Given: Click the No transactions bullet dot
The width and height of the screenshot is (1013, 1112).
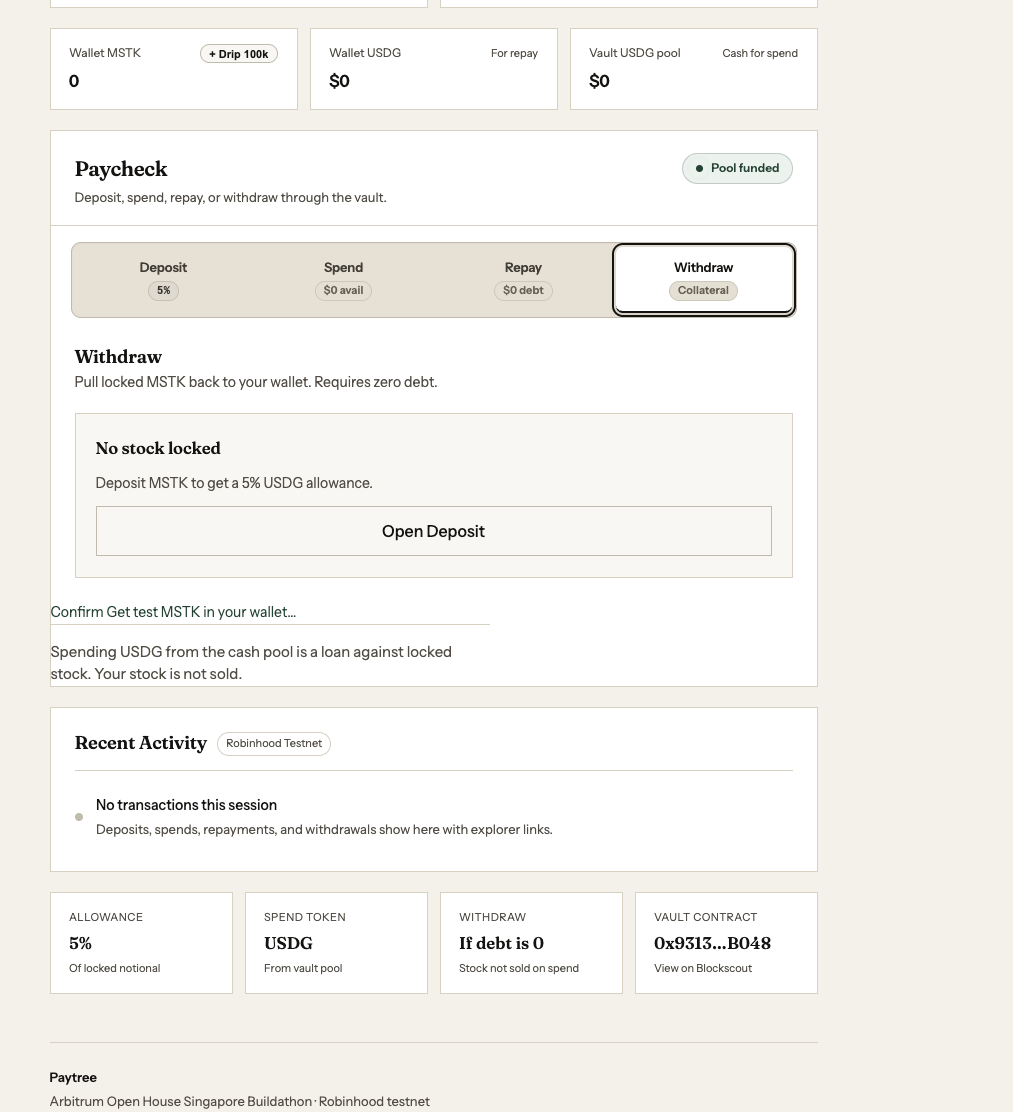Looking at the screenshot, I should coord(79,817).
